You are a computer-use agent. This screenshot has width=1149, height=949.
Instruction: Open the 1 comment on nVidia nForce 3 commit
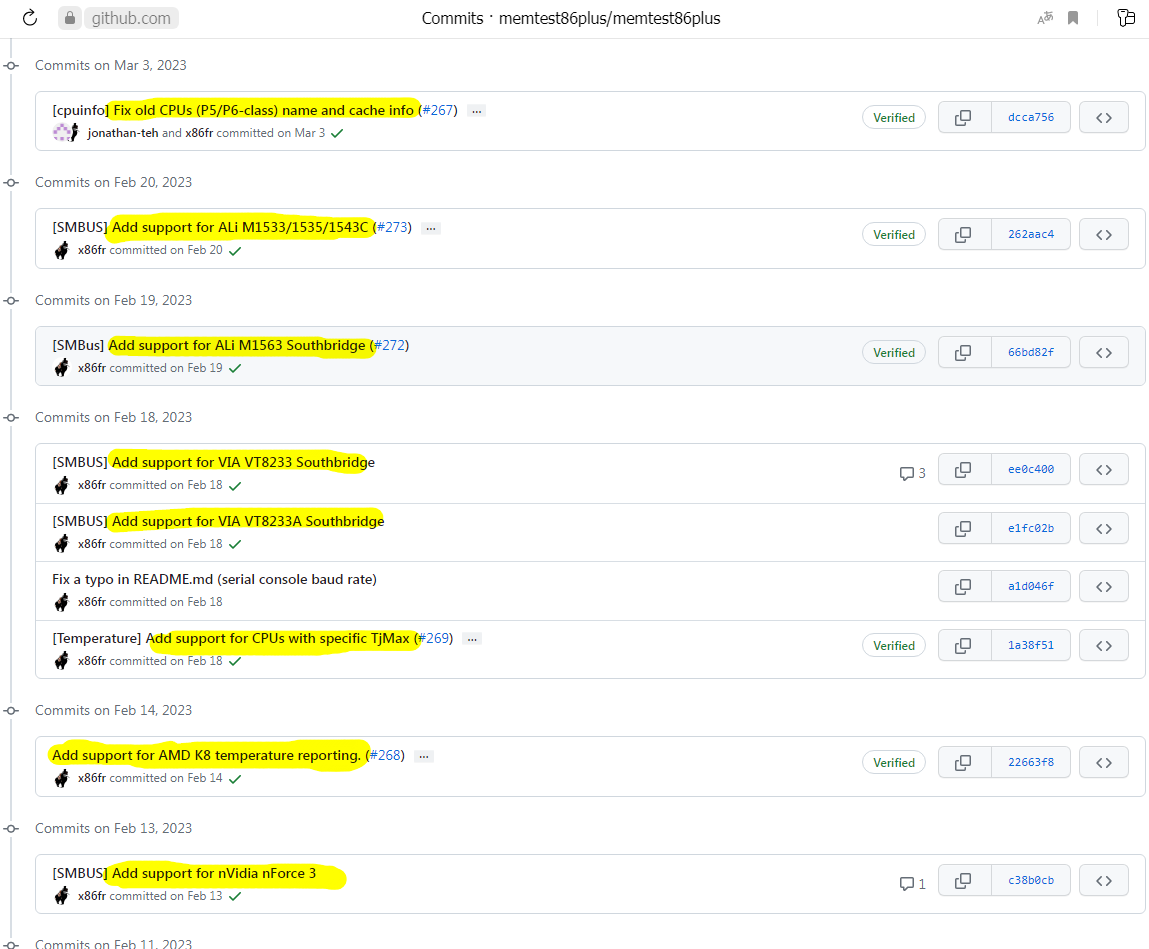coord(912,885)
